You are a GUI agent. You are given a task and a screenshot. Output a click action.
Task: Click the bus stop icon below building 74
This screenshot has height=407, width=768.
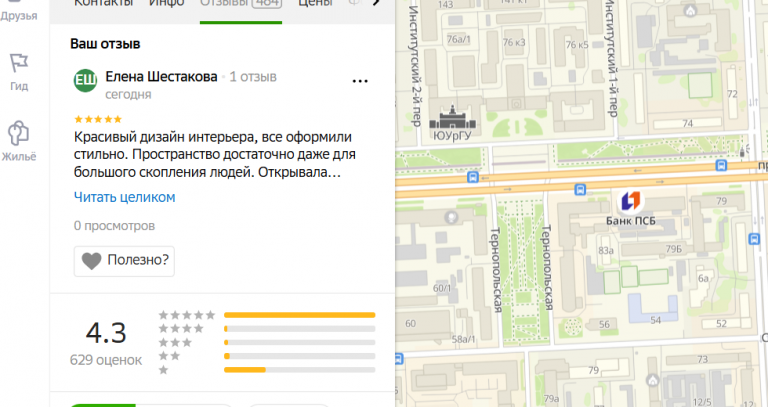point(721,165)
